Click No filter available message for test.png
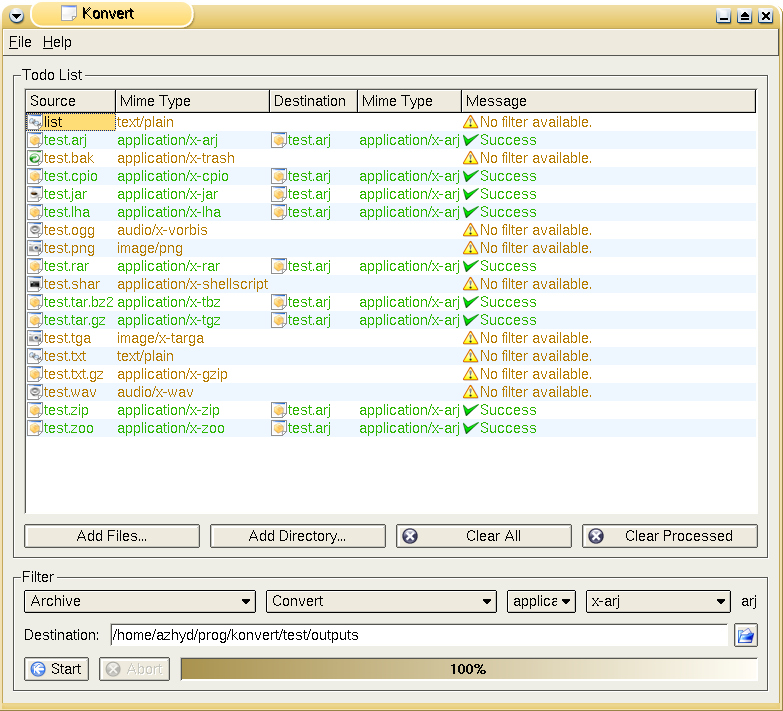Viewport: 783px width, 711px height. [536, 248]
